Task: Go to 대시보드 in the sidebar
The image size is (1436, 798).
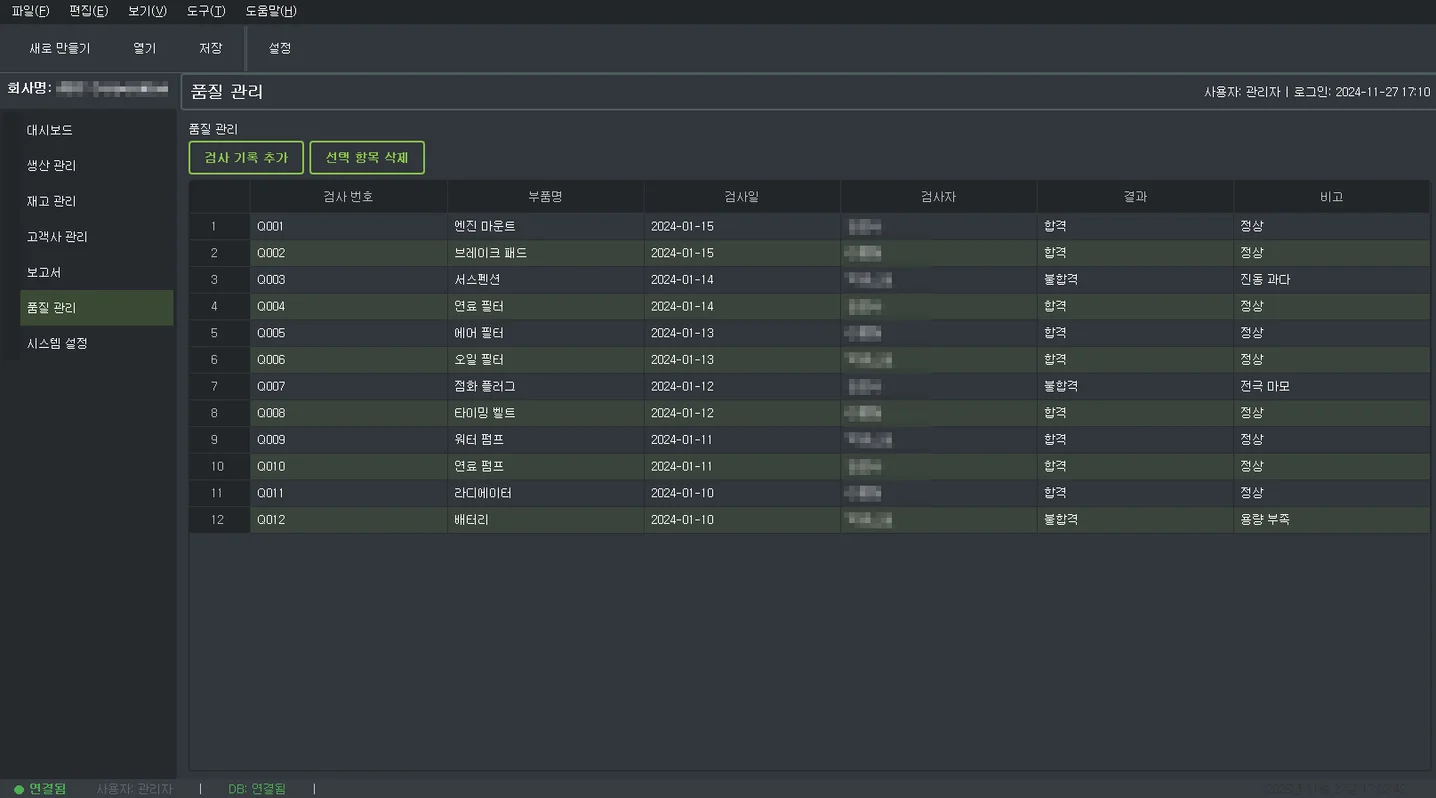Action: coord(50,130)
